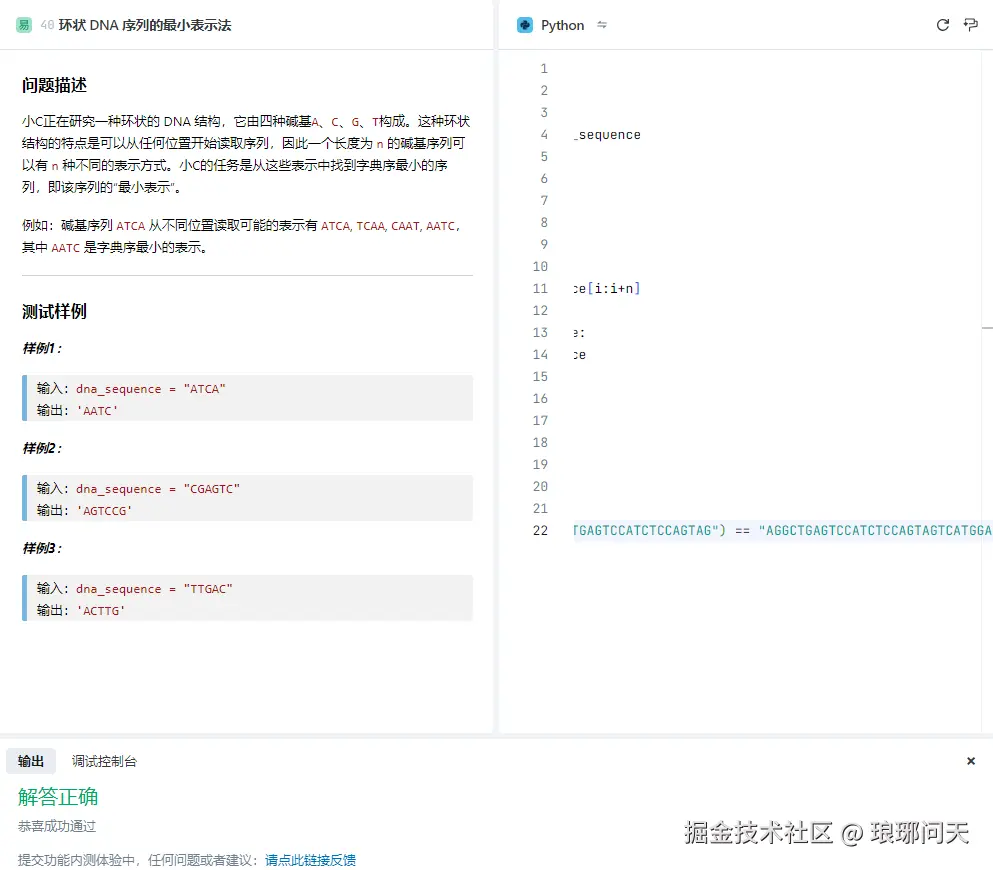The image size is (993, 870).
Task: Click the highlighted ATCA code in the description
Action: coord(130,225)
